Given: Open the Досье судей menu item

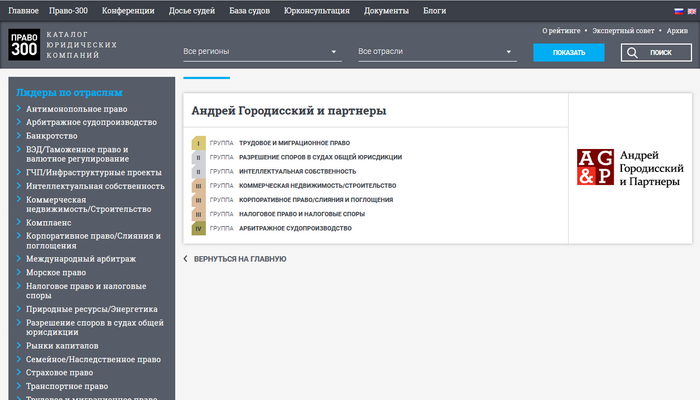Looking at the screenshot, I should pyautogui.click(x=192, y=11).
